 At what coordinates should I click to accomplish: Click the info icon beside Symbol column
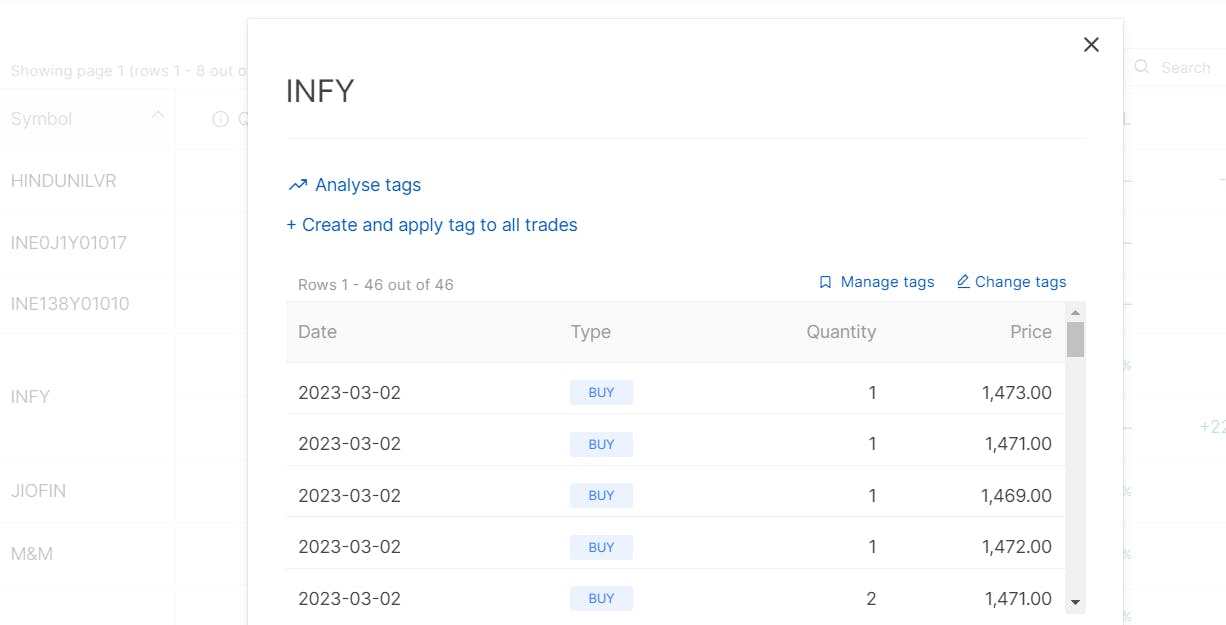[221, 119]
